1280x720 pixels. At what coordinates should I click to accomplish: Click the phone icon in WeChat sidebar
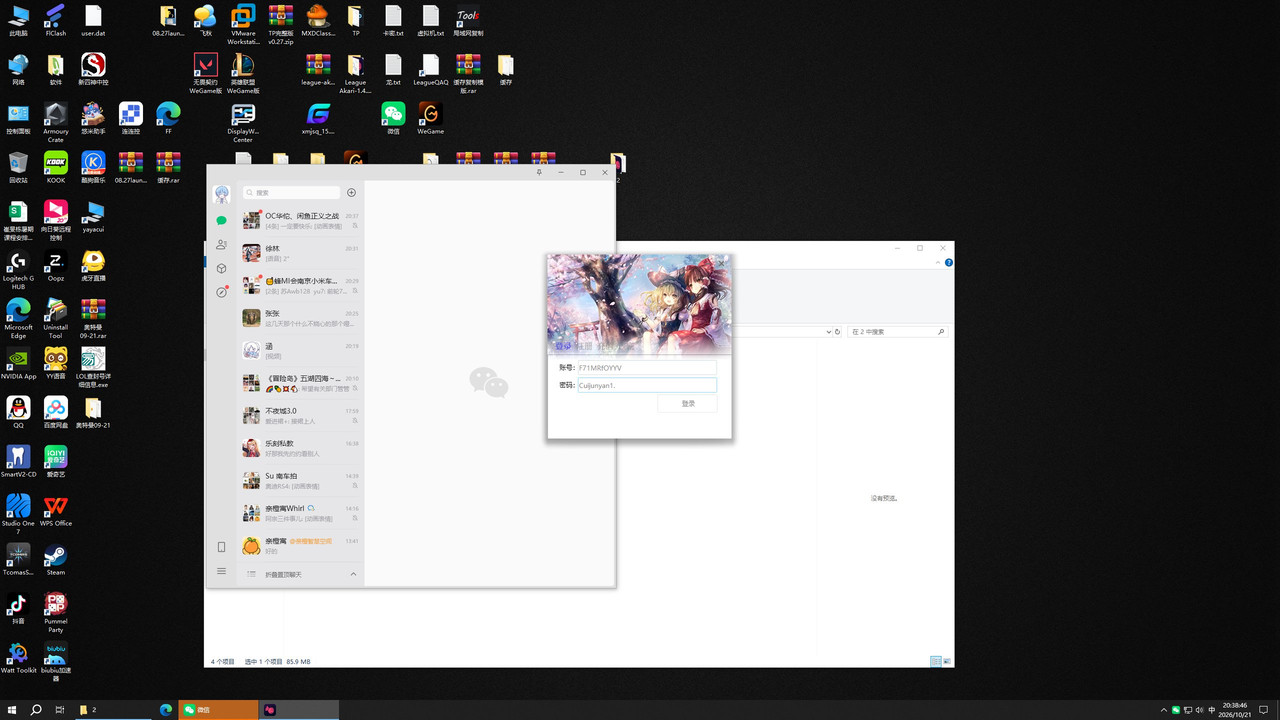point(221,547)
